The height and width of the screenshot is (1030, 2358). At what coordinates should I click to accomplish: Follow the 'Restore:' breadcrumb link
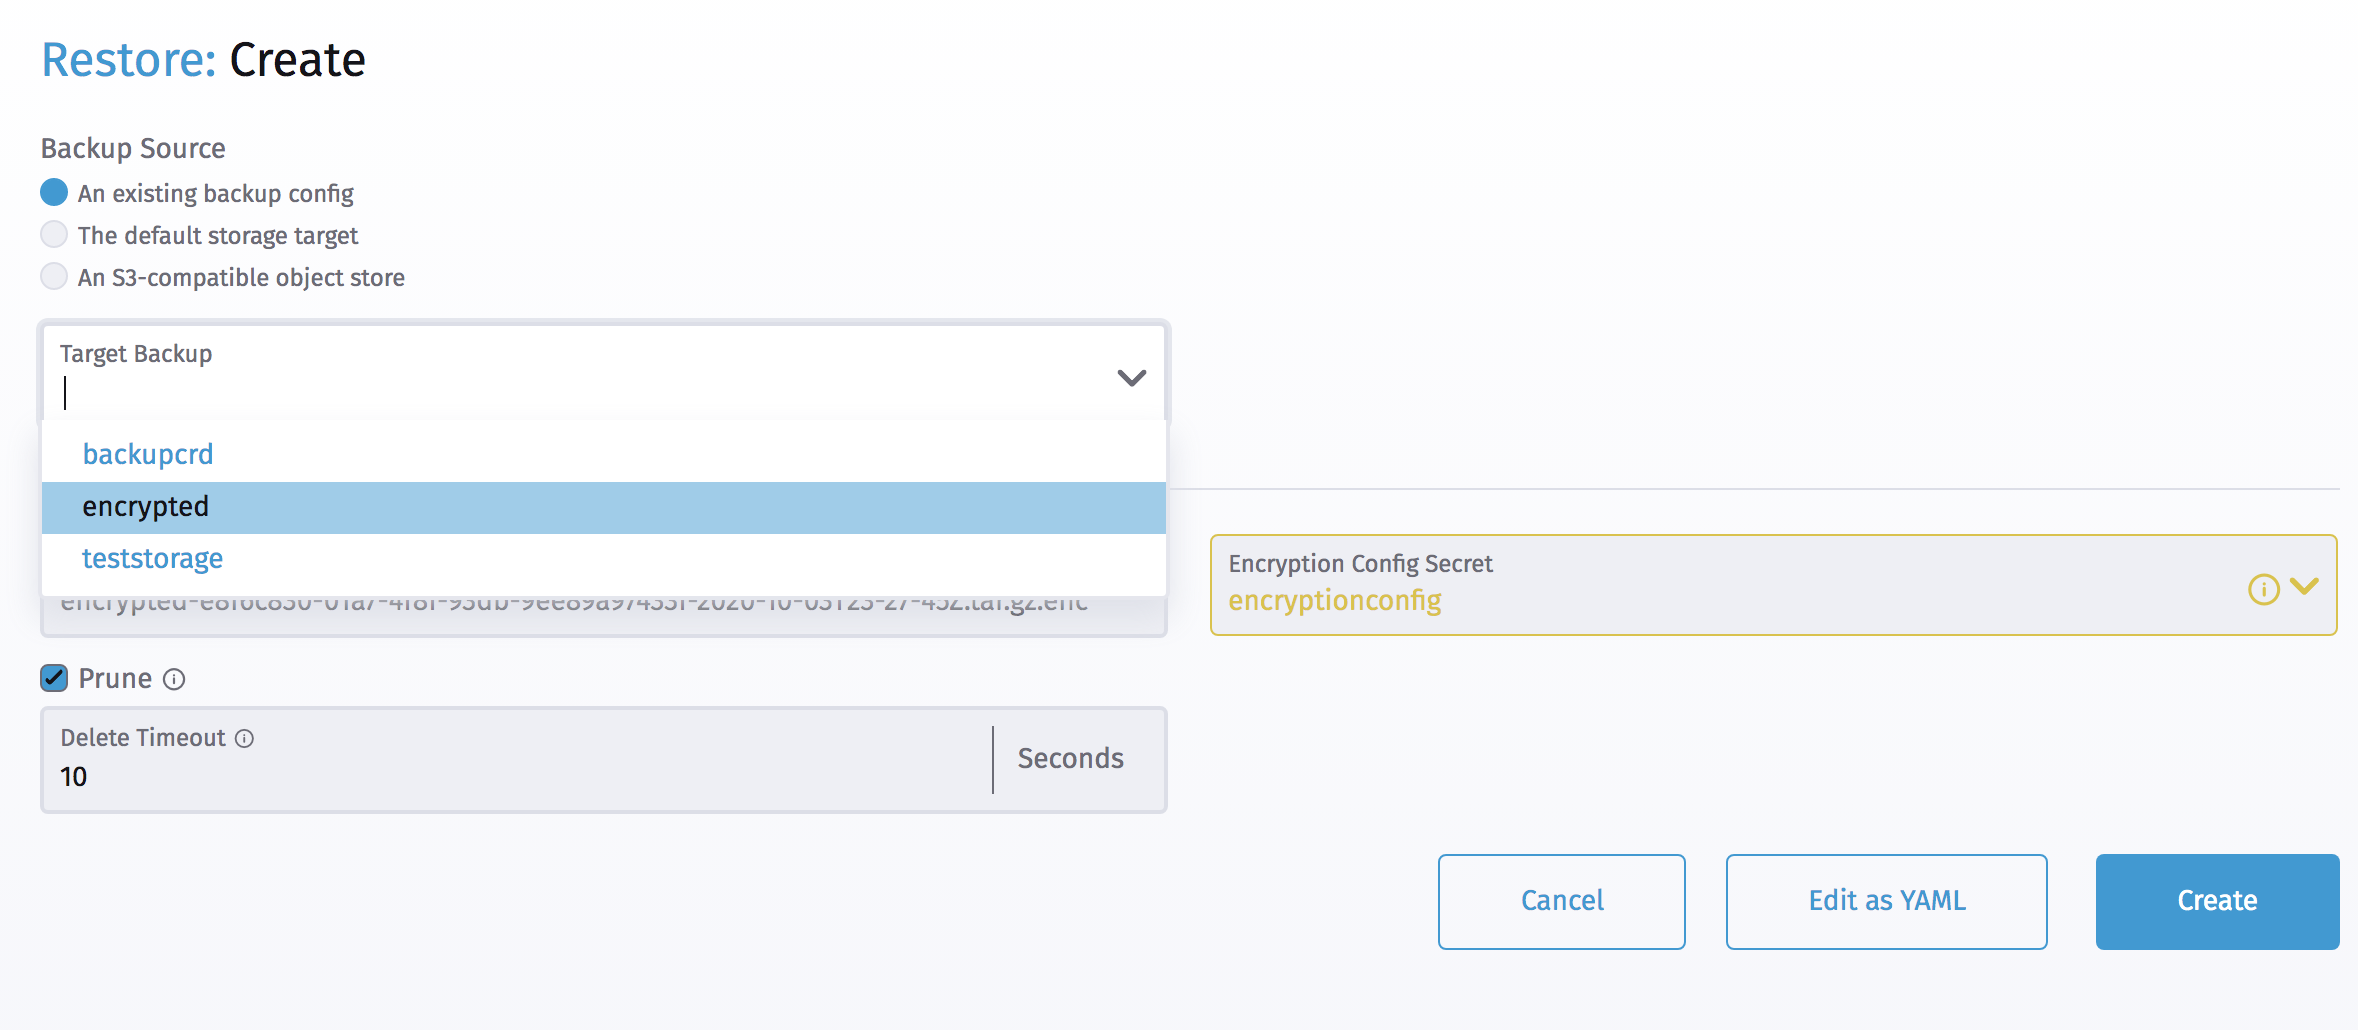tap(128, 60)
